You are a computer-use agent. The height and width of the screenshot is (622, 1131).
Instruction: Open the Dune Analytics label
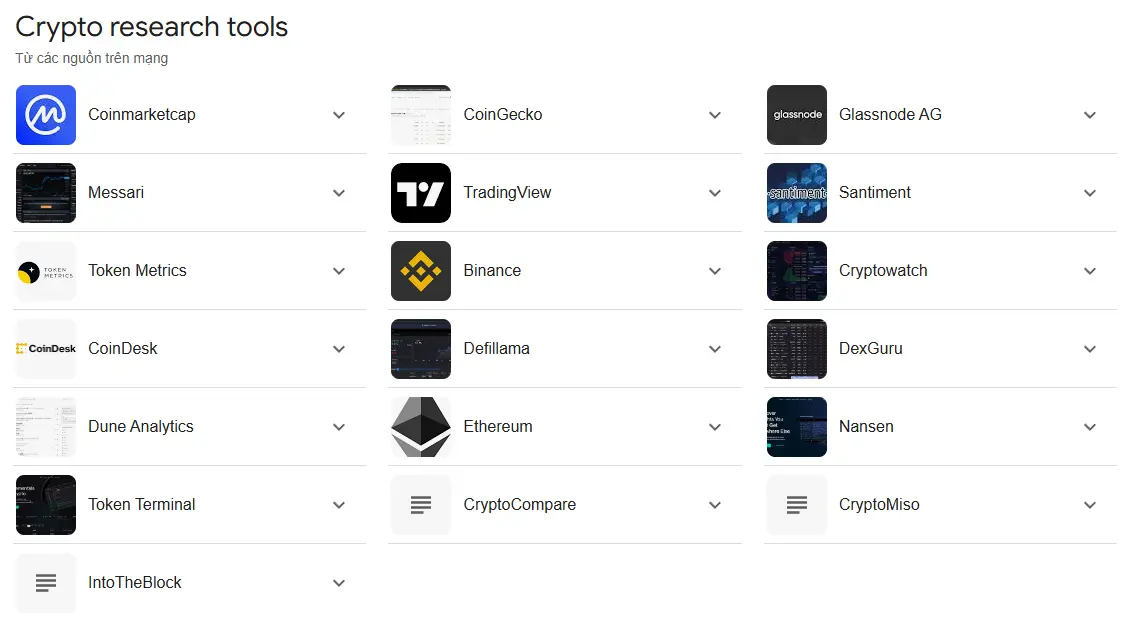[141, 427]
